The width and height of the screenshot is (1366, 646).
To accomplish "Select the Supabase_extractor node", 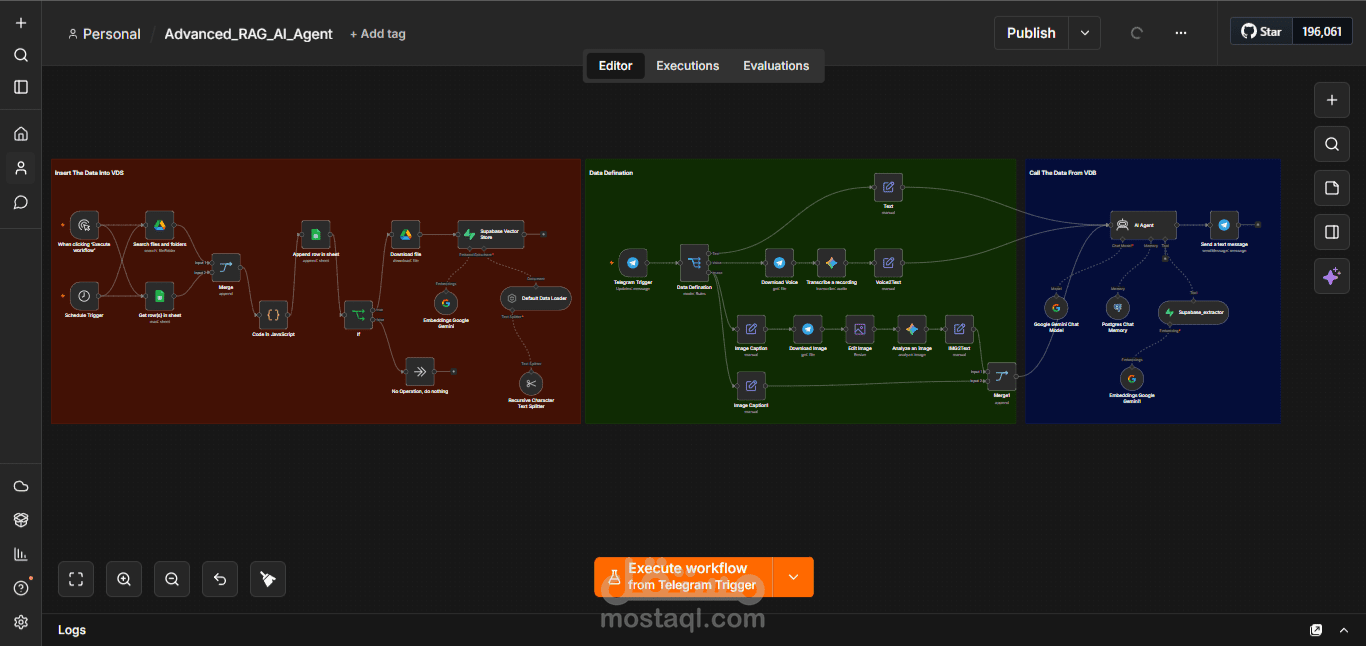I will tap(1194, 313).
